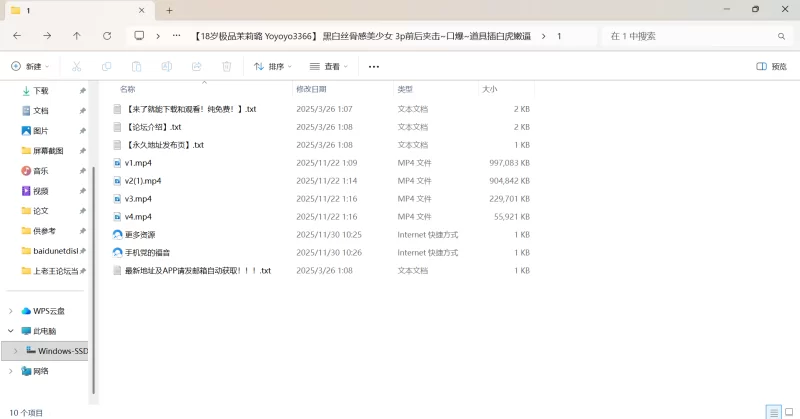Close the tab named 1

(141, 10)
